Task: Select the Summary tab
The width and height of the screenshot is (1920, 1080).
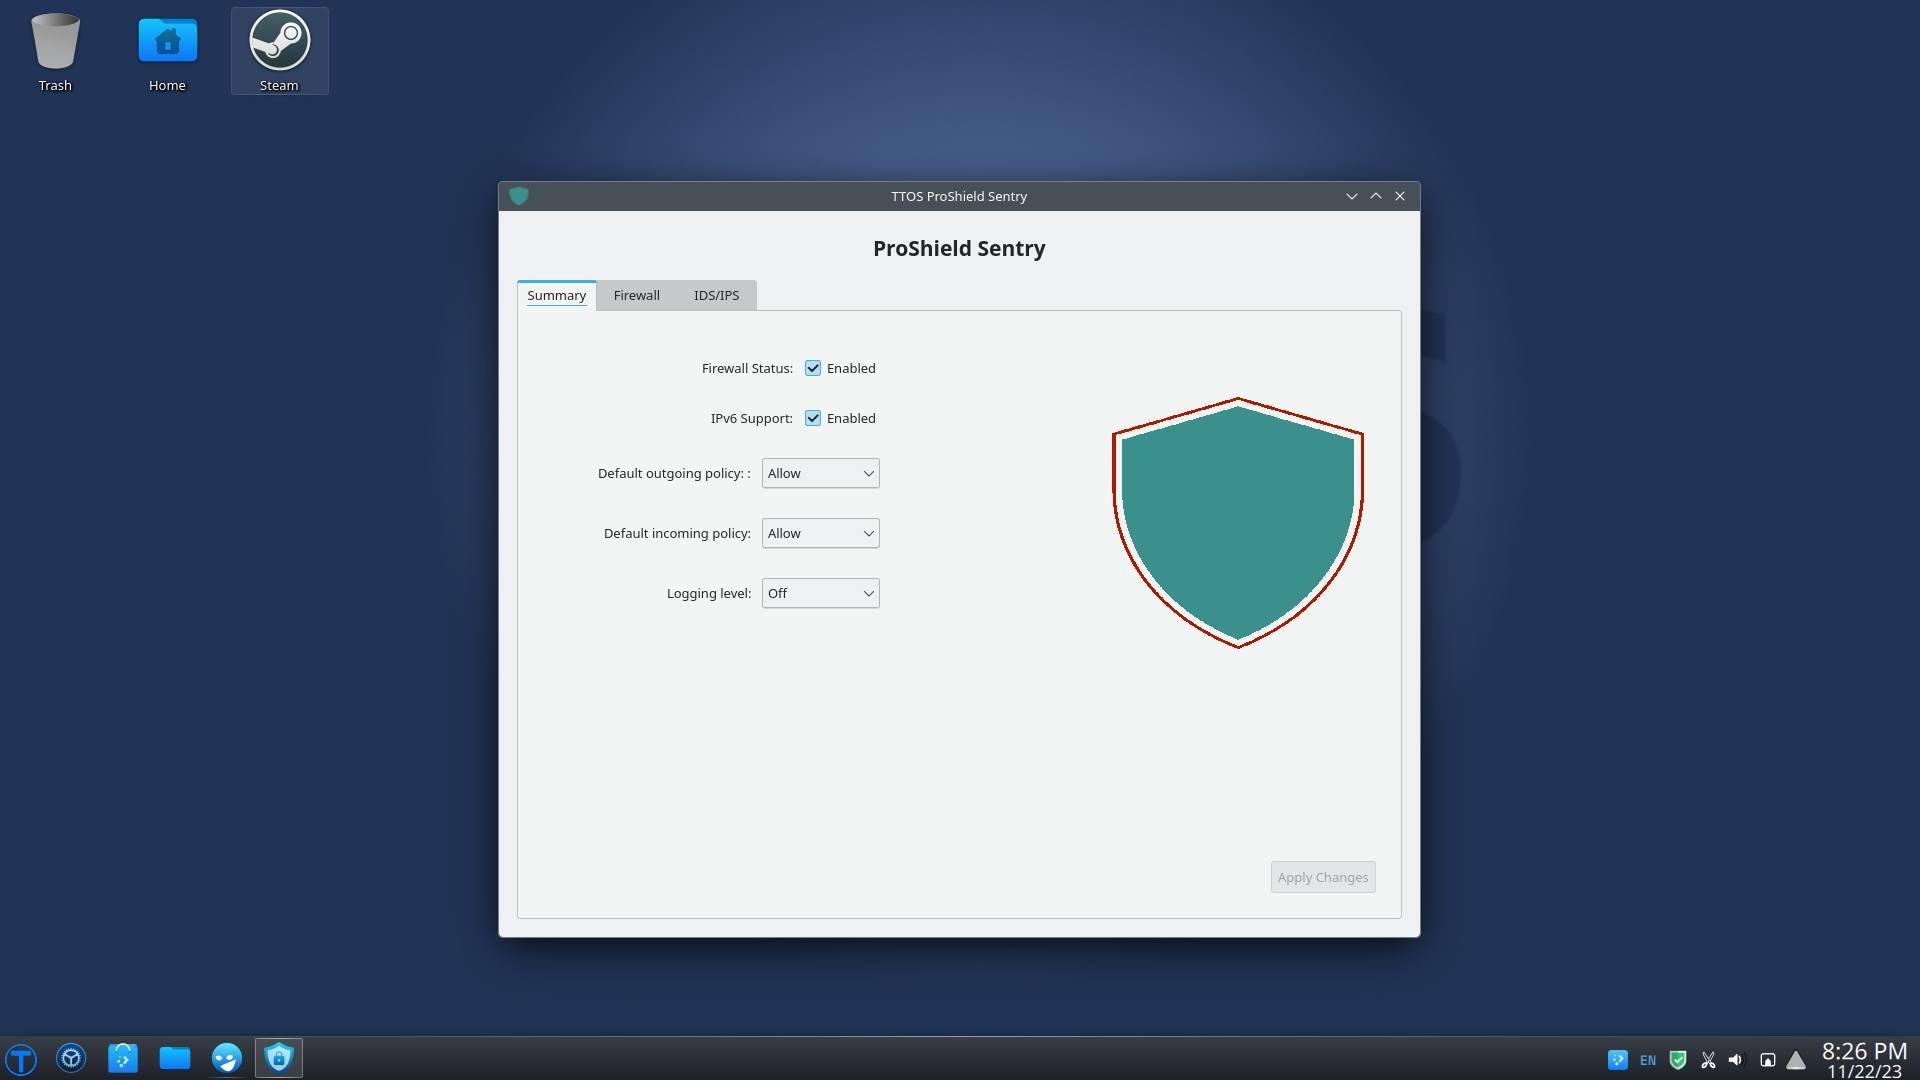Action: [556, 295]
